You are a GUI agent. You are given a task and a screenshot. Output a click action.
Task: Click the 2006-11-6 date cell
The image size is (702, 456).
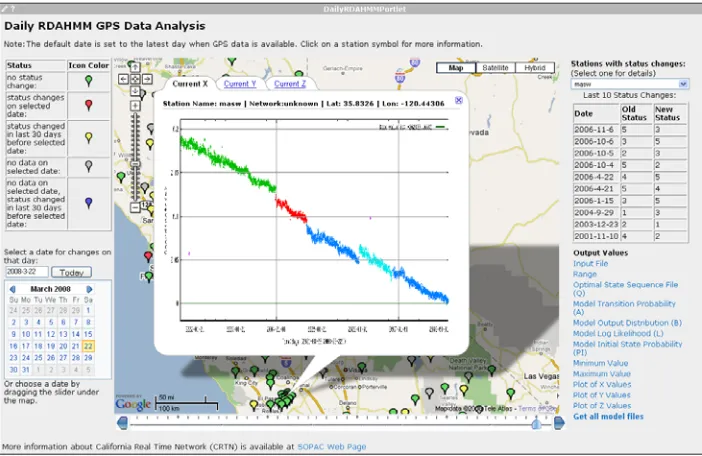coord(596,130)
